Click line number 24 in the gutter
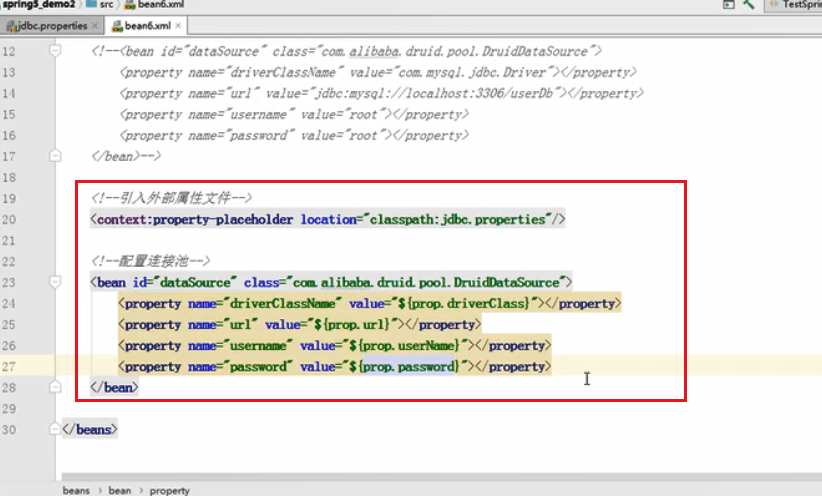The height and width of the screenshot is (496, 822). pos(9,304)
